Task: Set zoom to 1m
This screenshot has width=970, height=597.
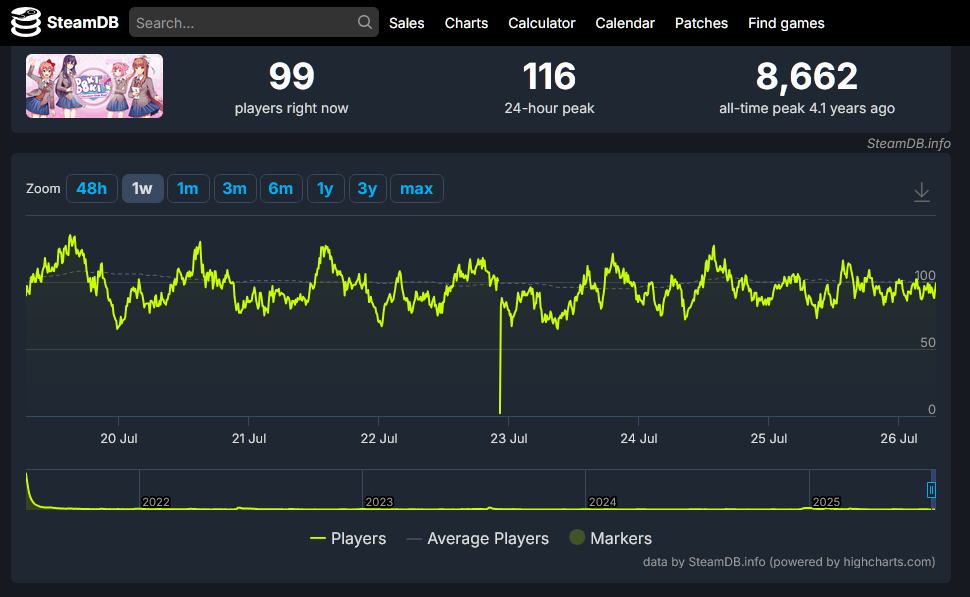Action: click(x=188, y=189)
